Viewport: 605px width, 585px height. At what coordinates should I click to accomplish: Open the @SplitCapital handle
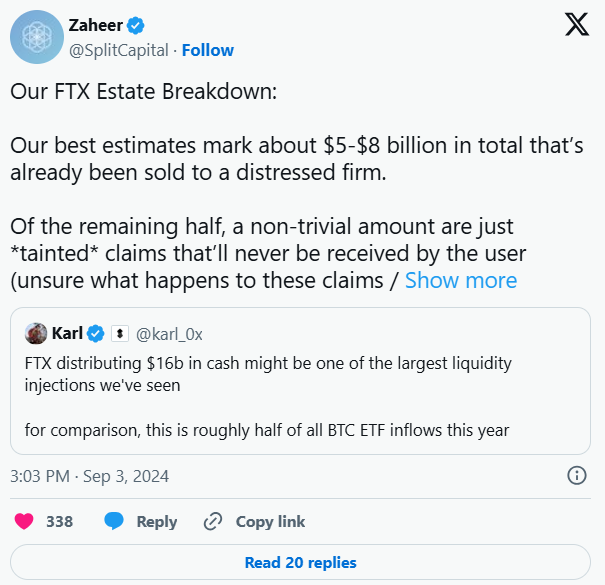click(117, 50)
